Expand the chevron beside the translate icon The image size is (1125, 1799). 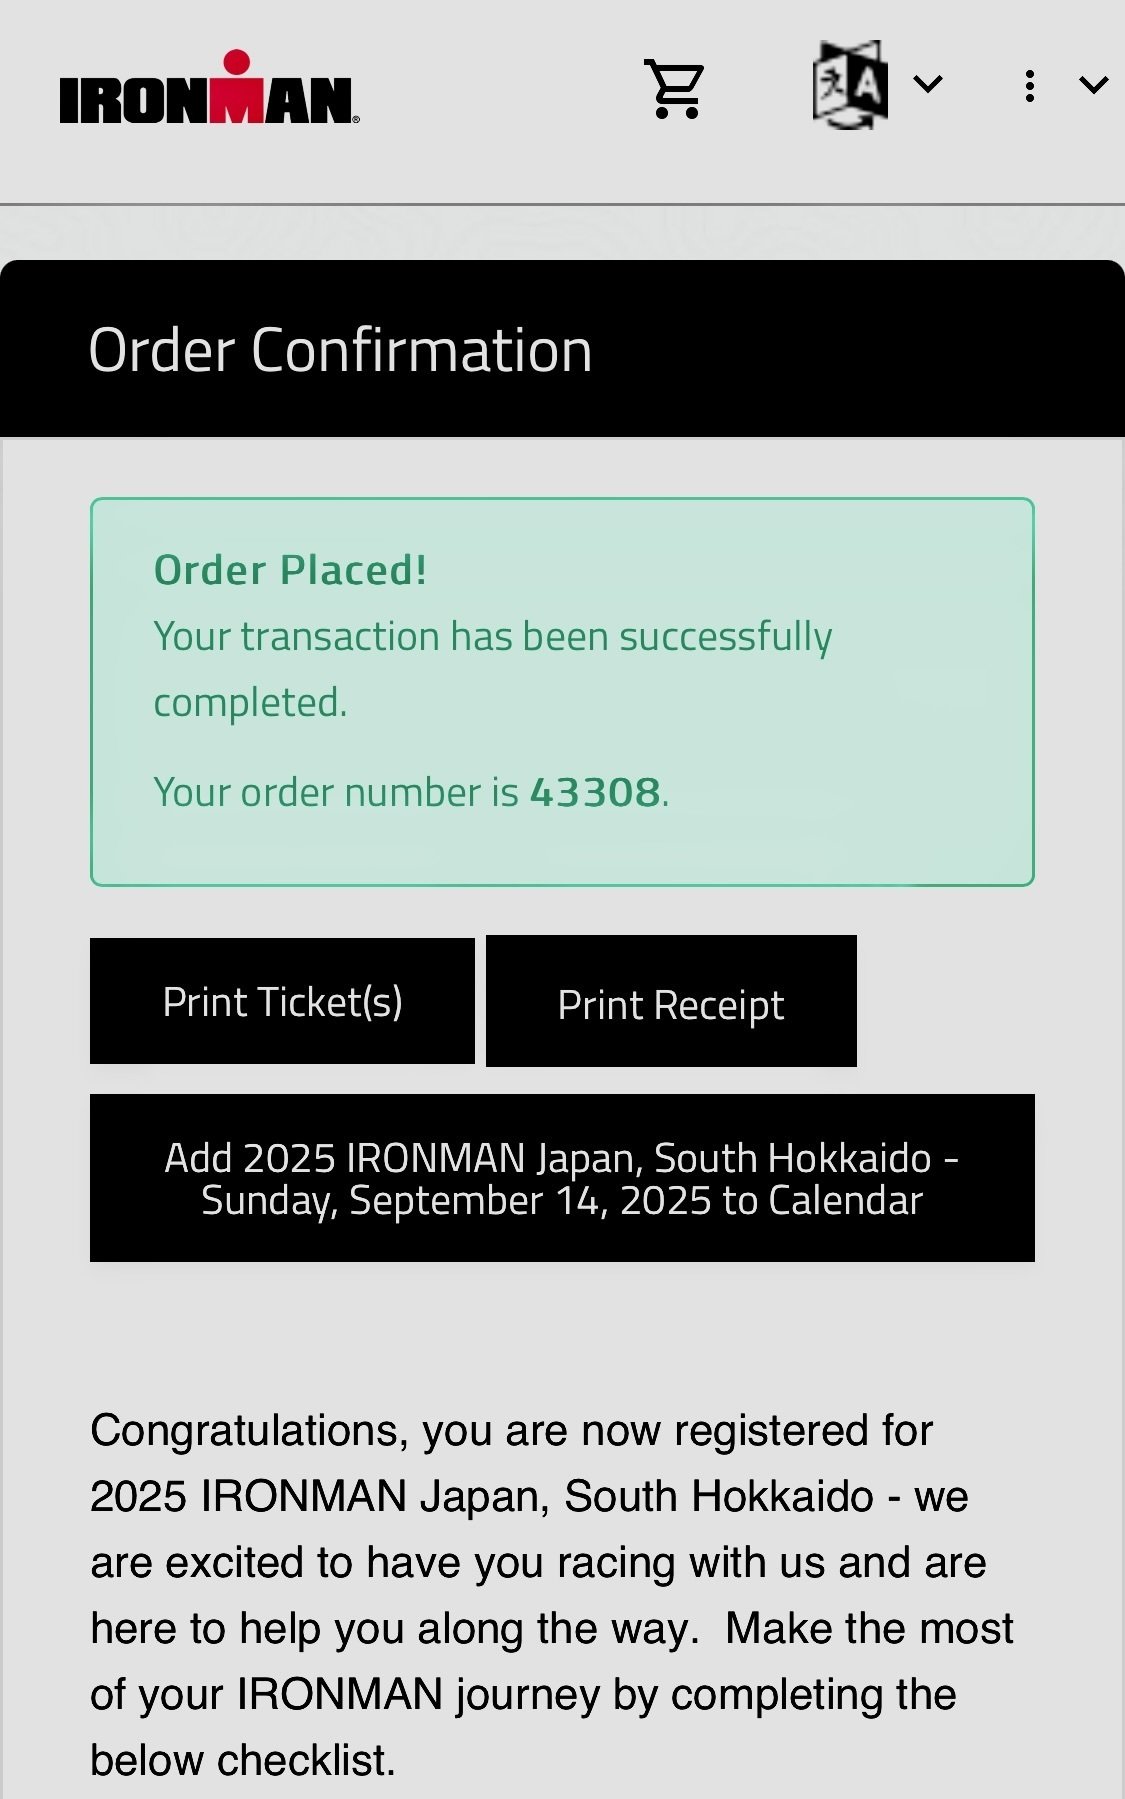click(x=928, y=84)
